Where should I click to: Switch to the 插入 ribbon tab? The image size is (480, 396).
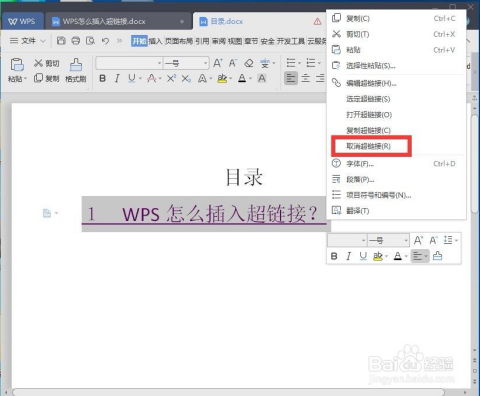155,41
